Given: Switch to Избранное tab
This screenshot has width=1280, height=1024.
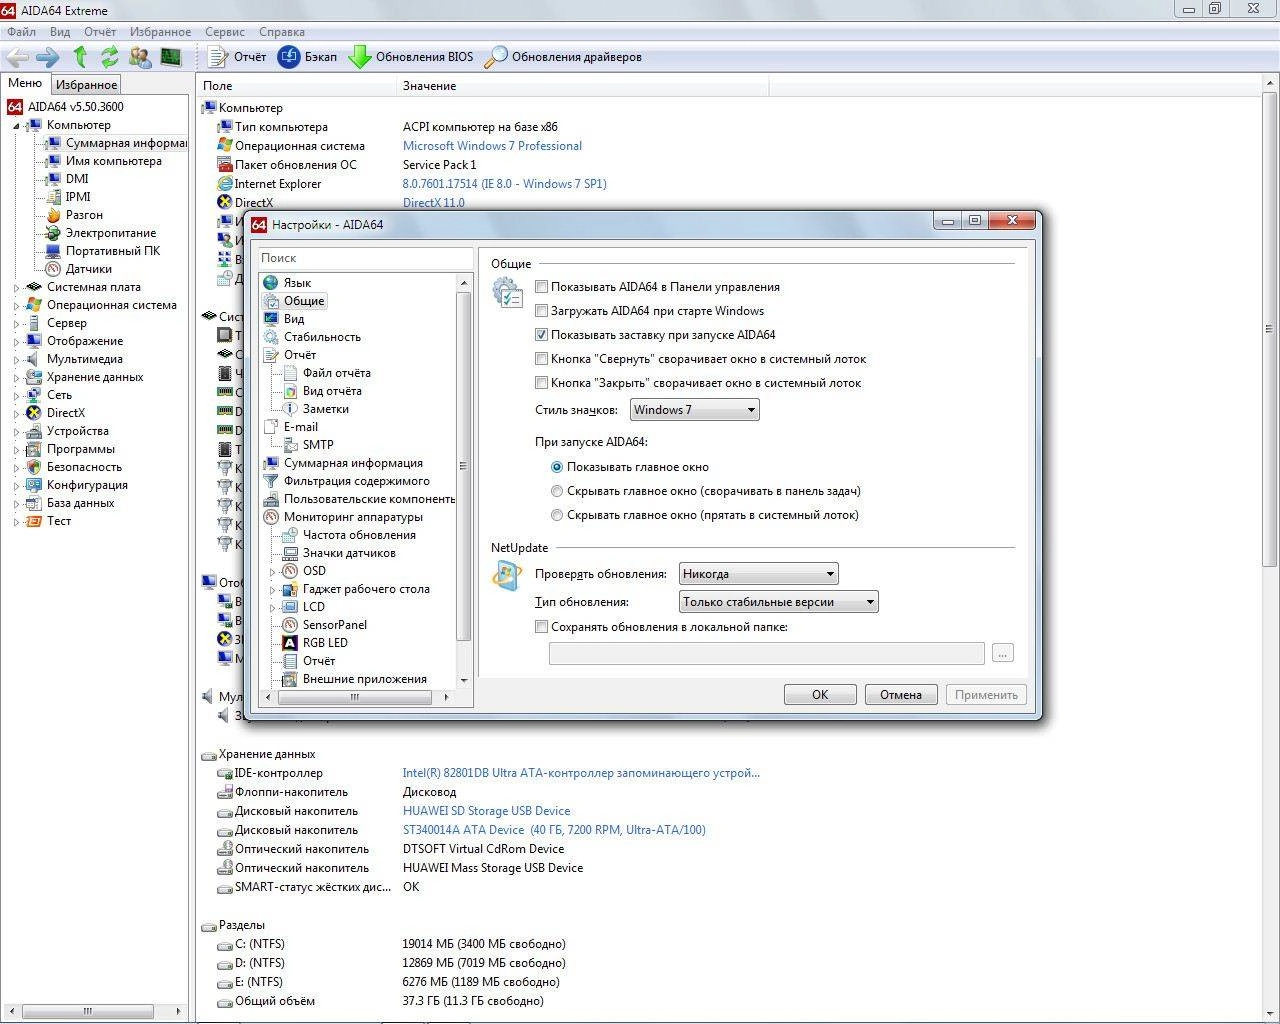Looking at the screenshot, I should [86, 85].
